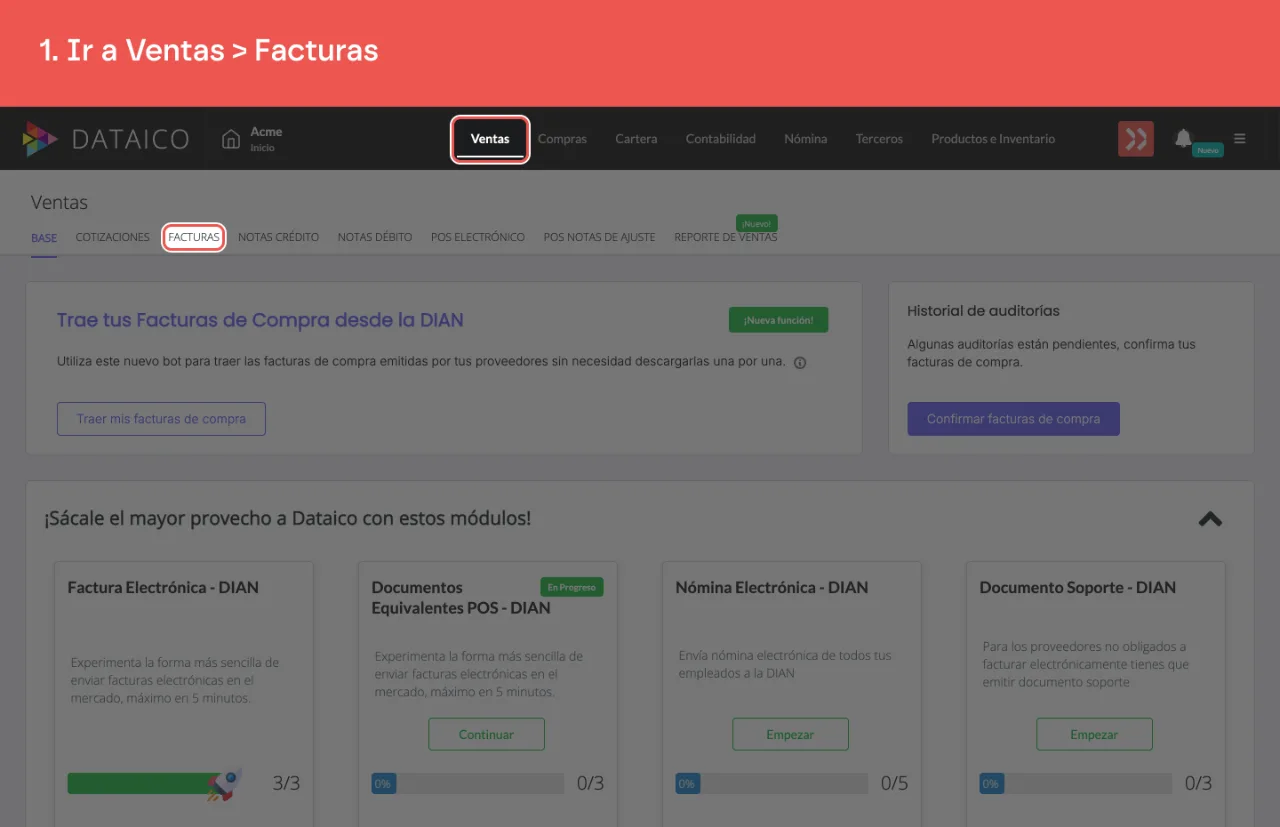Switch to the FACTURAS tab

point(194,238)
